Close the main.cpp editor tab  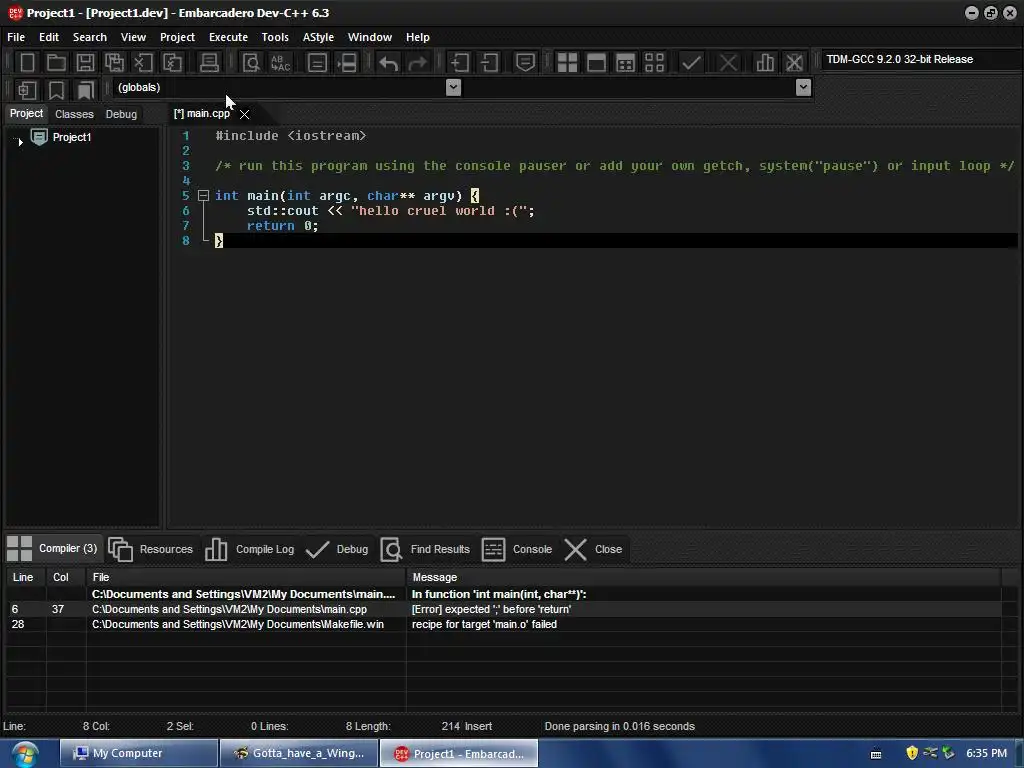[244, 114]
